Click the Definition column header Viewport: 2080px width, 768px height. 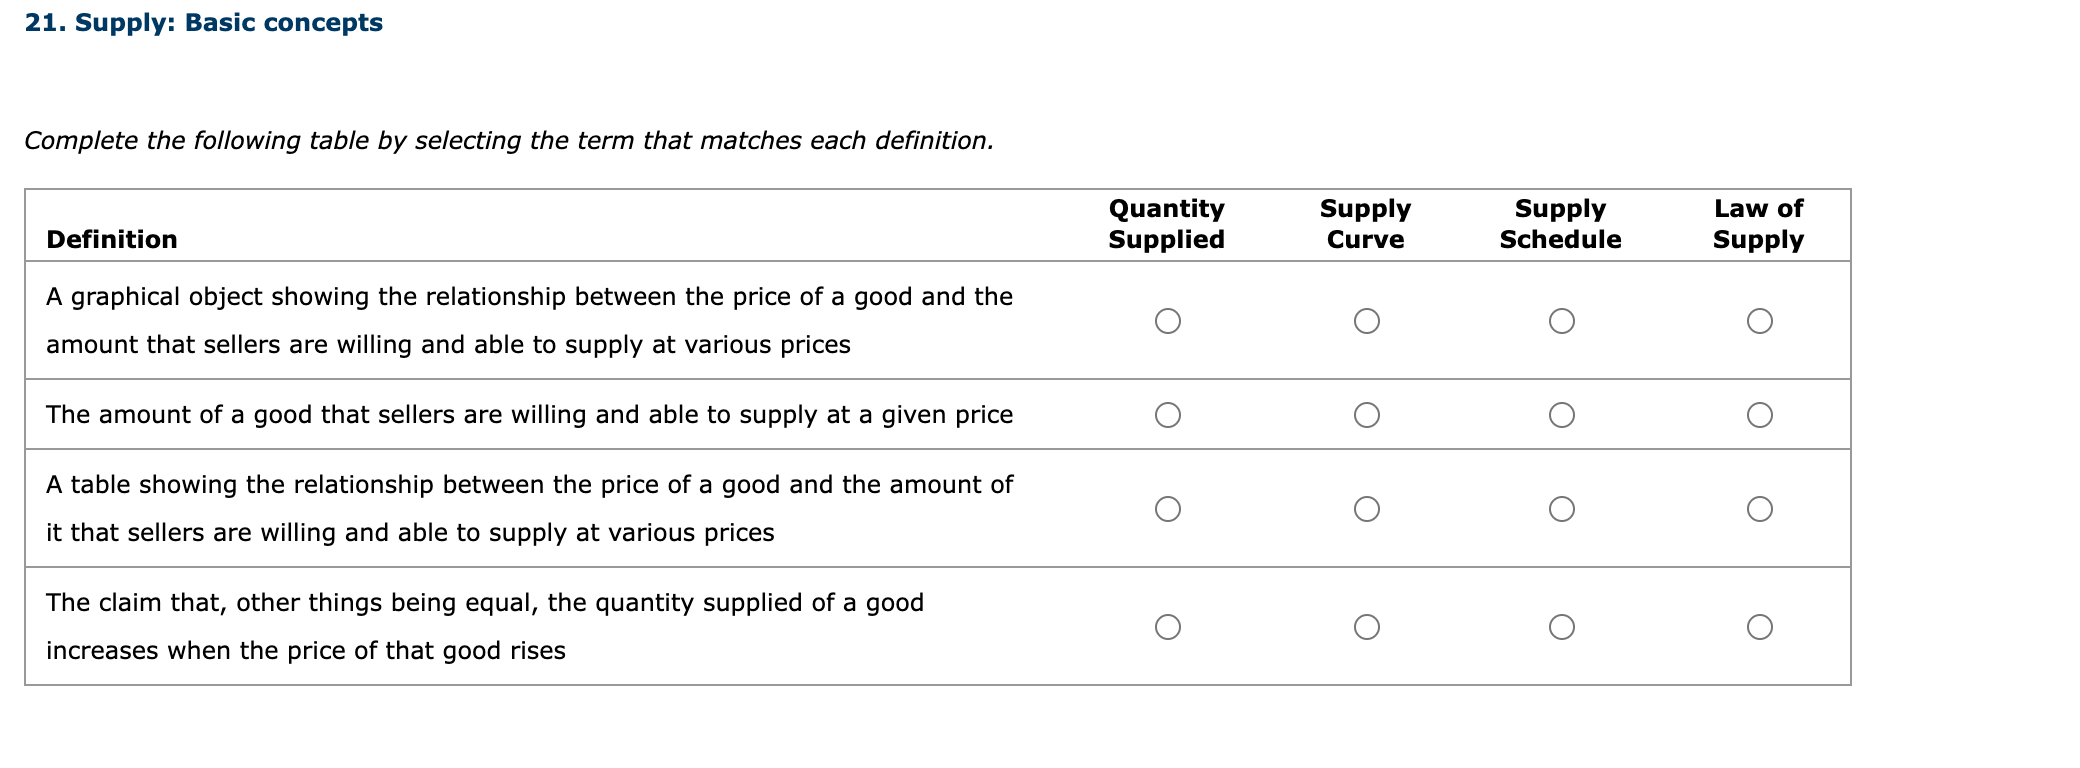[111, 239]
